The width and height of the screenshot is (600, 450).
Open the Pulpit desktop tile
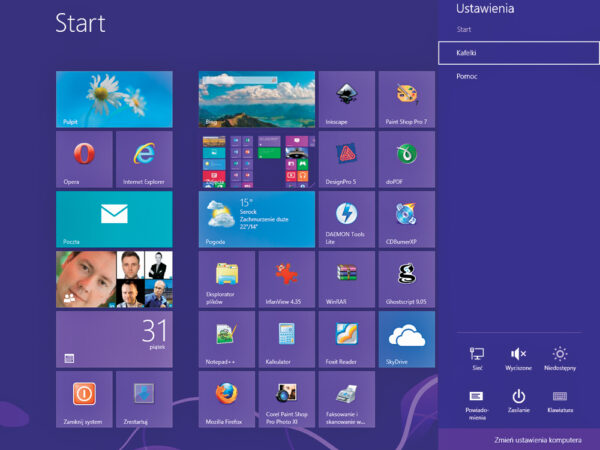(x=114, y=99)
